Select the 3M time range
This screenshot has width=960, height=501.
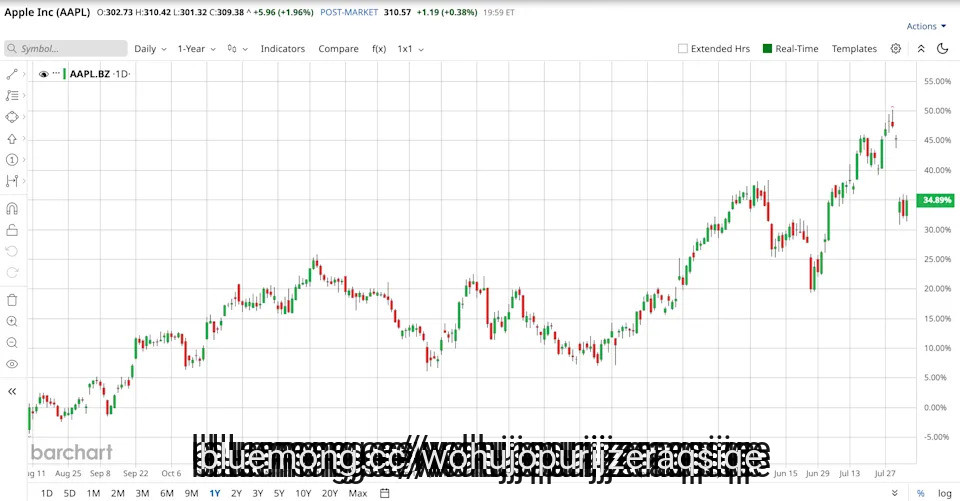pos(142,493)
